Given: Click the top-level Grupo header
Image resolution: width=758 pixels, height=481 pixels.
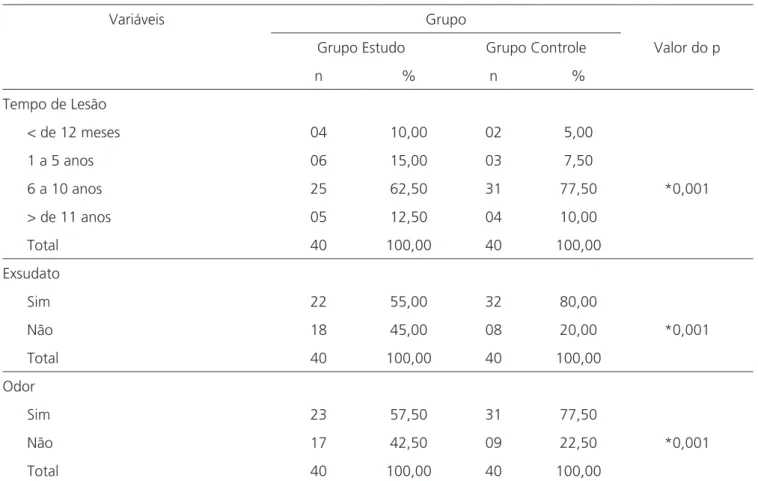Looking at the screenshot, I should click(x=446, y=20).
